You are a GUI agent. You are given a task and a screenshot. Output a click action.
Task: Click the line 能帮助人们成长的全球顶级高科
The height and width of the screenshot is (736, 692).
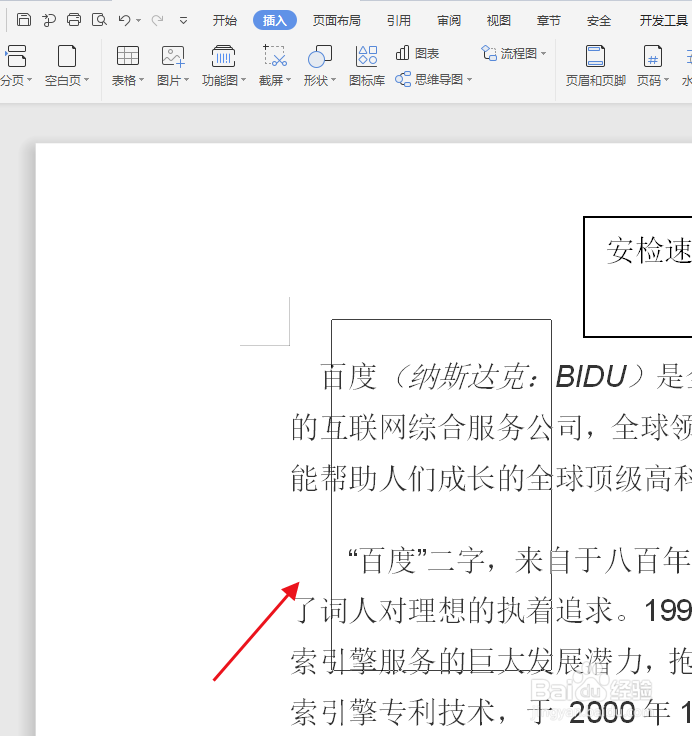(491, 478)
